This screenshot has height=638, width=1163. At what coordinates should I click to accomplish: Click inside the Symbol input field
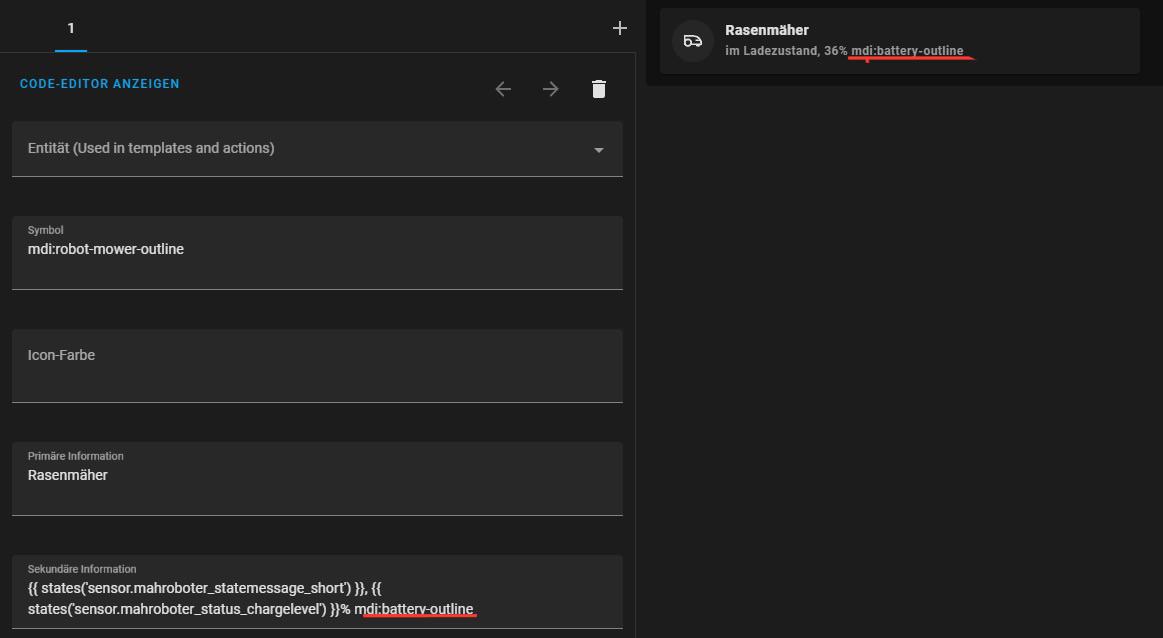tap(317, 248)
